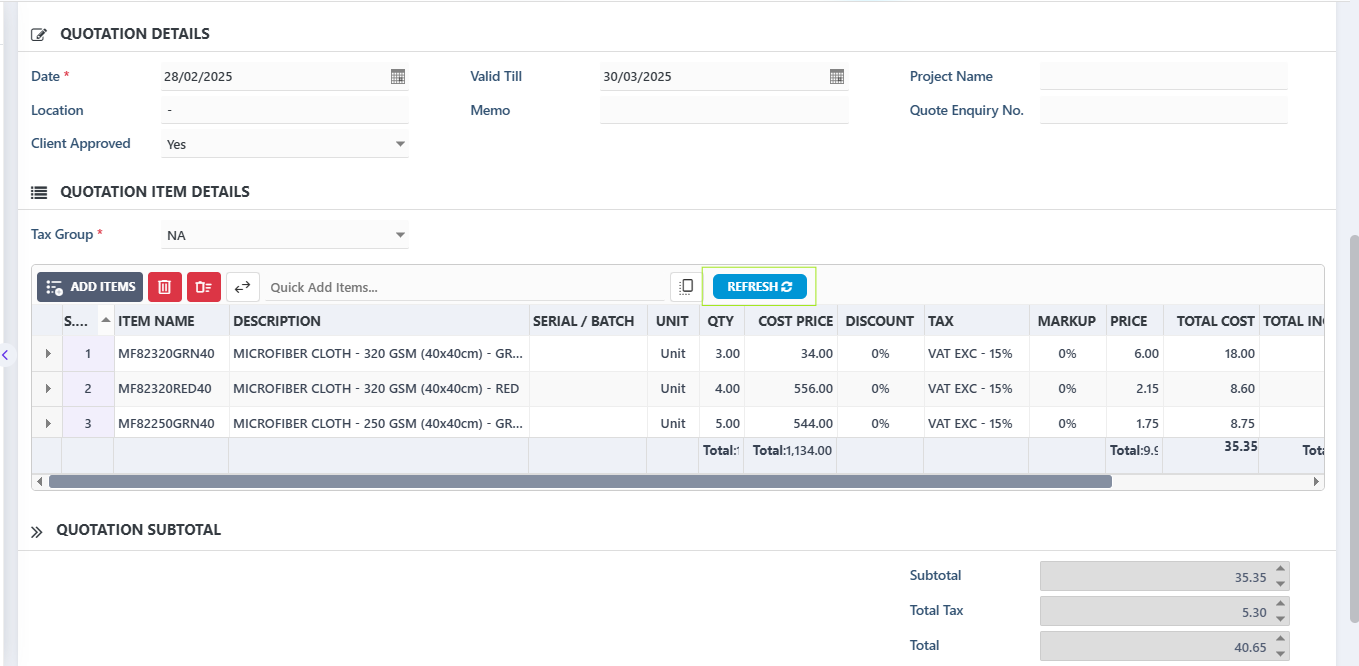Open the Date calendar picker icon
Screen dimensions: 1359x666
(397, 77)
